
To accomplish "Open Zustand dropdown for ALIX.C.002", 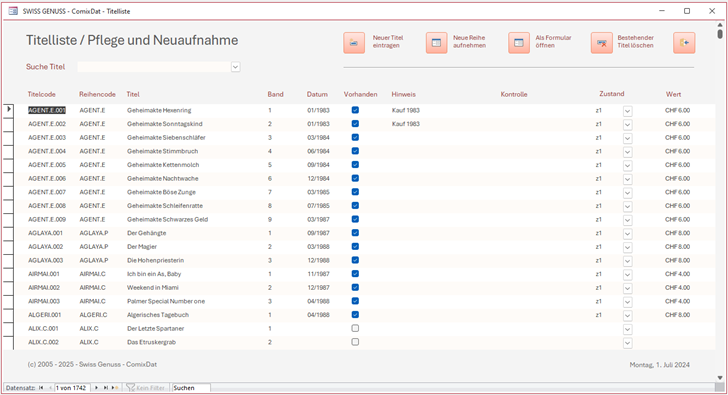I will pyautogui.click(x=628, y=343).
